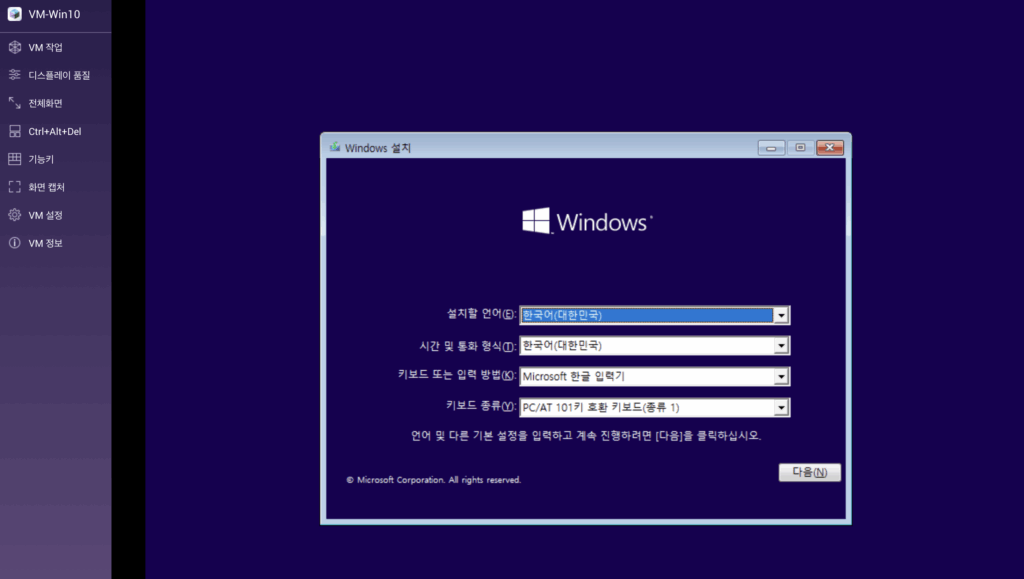The image size is (1024, 579).
Task: Click the 전체화면 fullscreen arrows icon
Action: 14,103
